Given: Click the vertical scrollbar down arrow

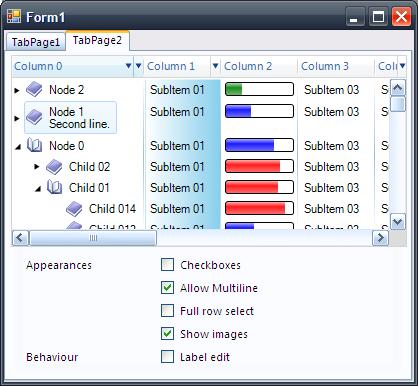Looking at the screenshot, I should click(398, 221).
